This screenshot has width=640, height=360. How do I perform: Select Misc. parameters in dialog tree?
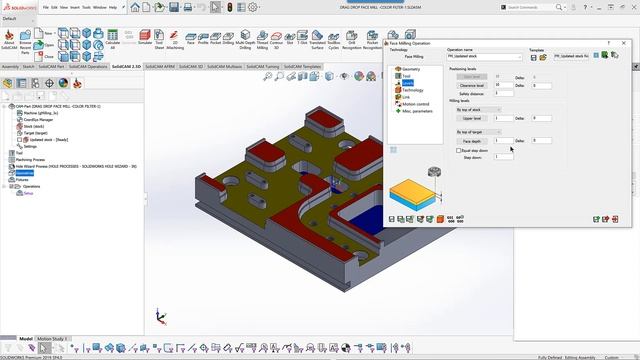click(417, 111)
